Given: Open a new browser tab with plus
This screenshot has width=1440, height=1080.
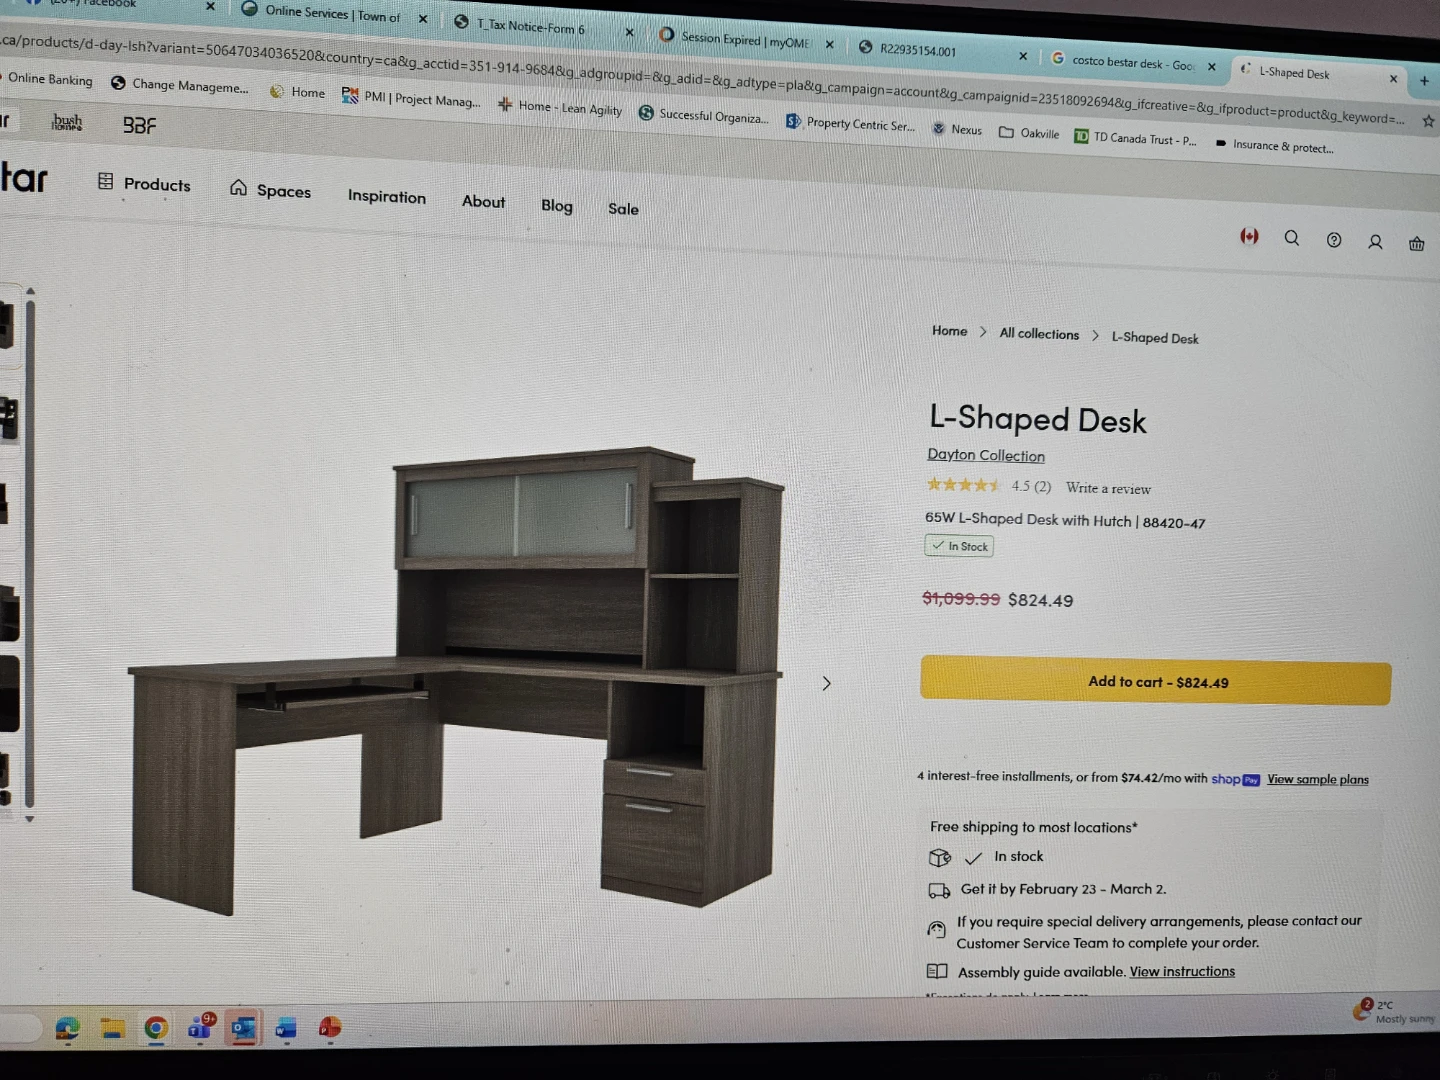Looking at the screenshot, I should 1424,81.
